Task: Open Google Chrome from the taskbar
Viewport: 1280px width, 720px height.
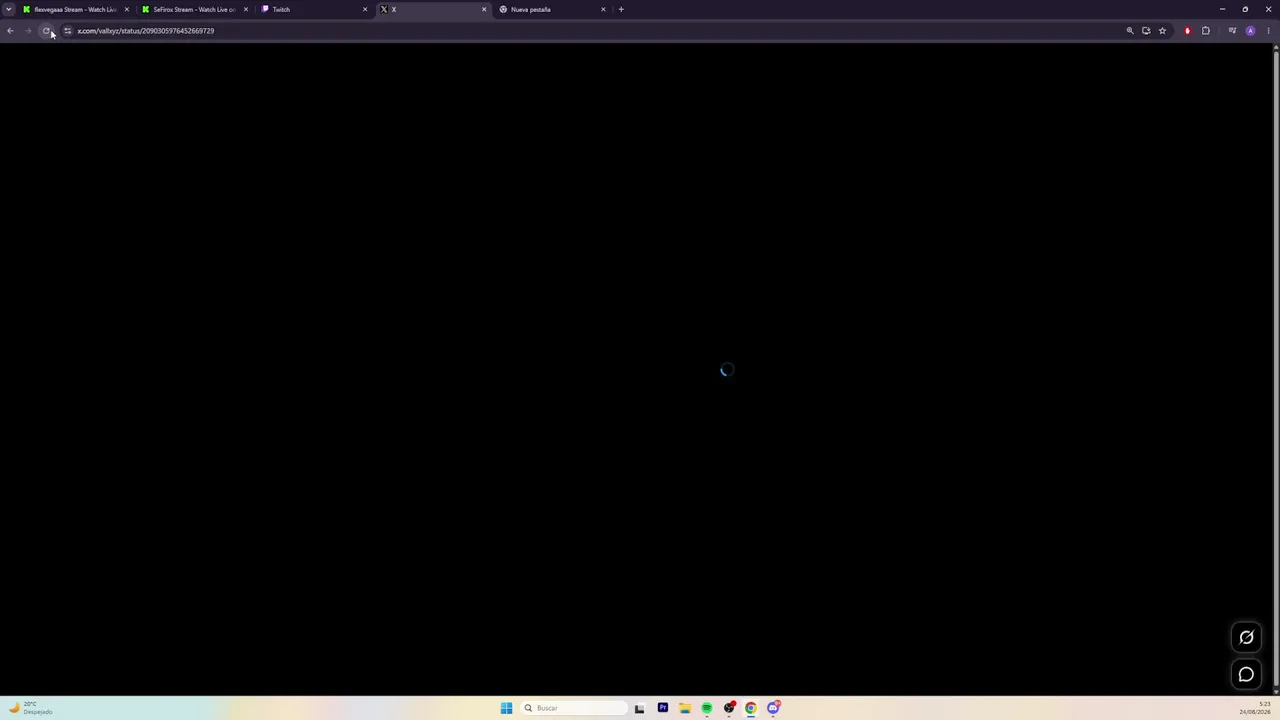Action: coord(751,708)
